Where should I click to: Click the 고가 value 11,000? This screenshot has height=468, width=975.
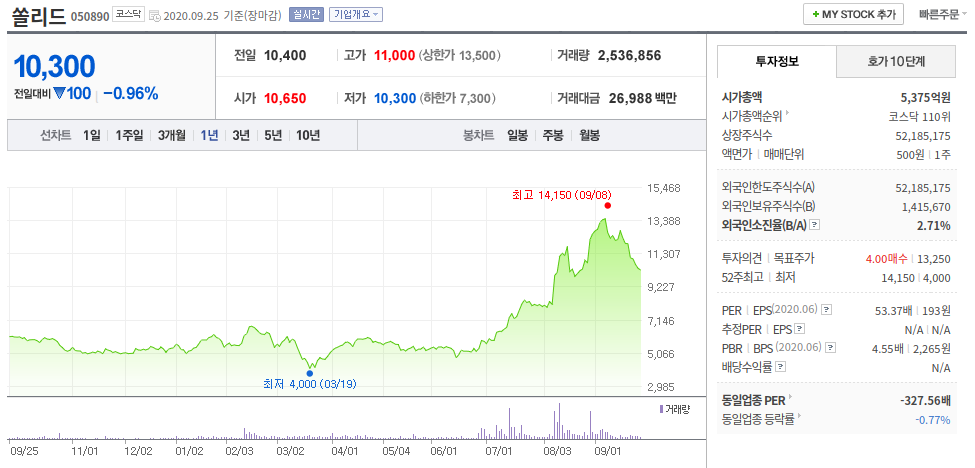pyautogui.click(x=394, y=55)
